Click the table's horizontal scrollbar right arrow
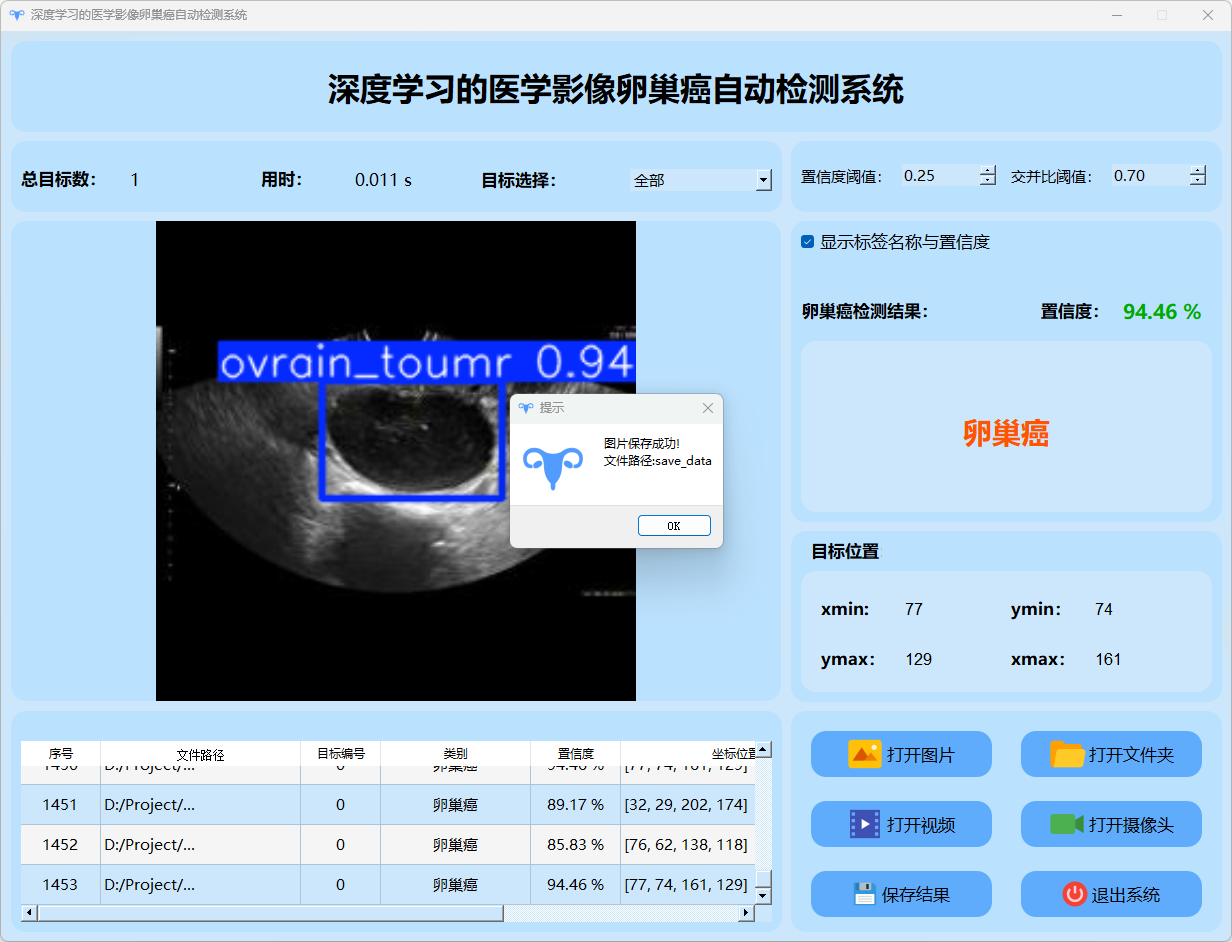1232x942 pixels. click(745, 913)
